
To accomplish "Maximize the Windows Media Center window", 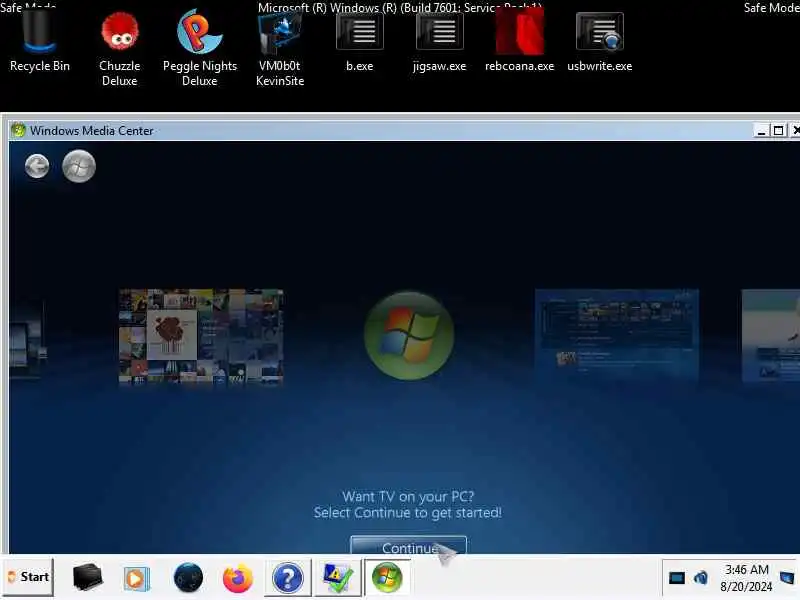I will [x=779, y=131].
